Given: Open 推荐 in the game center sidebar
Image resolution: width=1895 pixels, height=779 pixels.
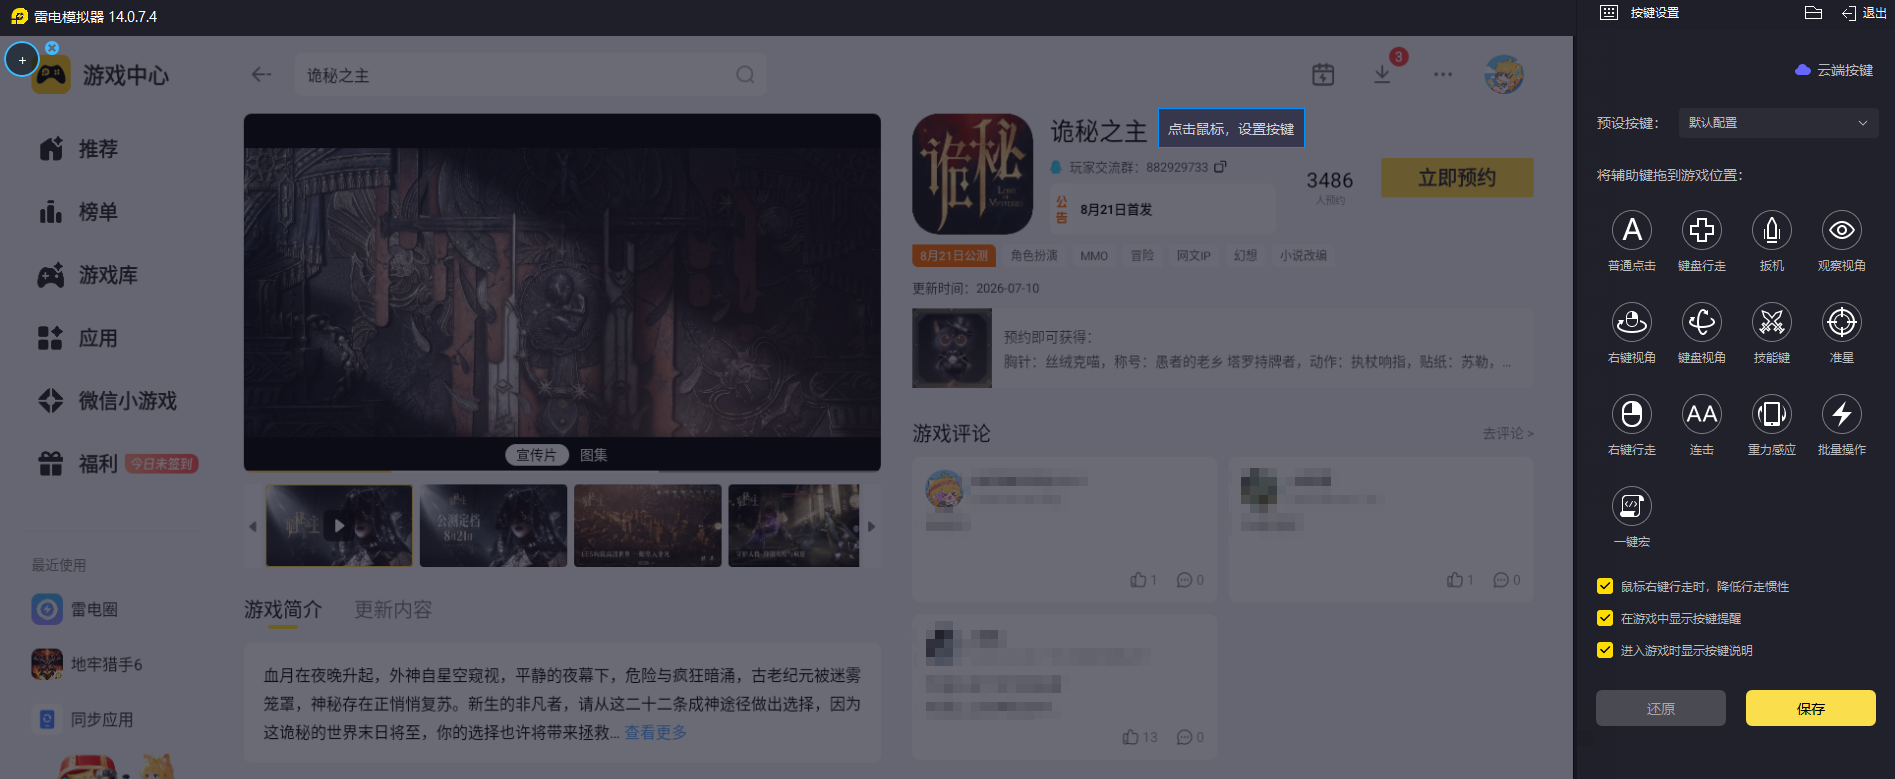Looking at the screenshot, I should (79, 149).
